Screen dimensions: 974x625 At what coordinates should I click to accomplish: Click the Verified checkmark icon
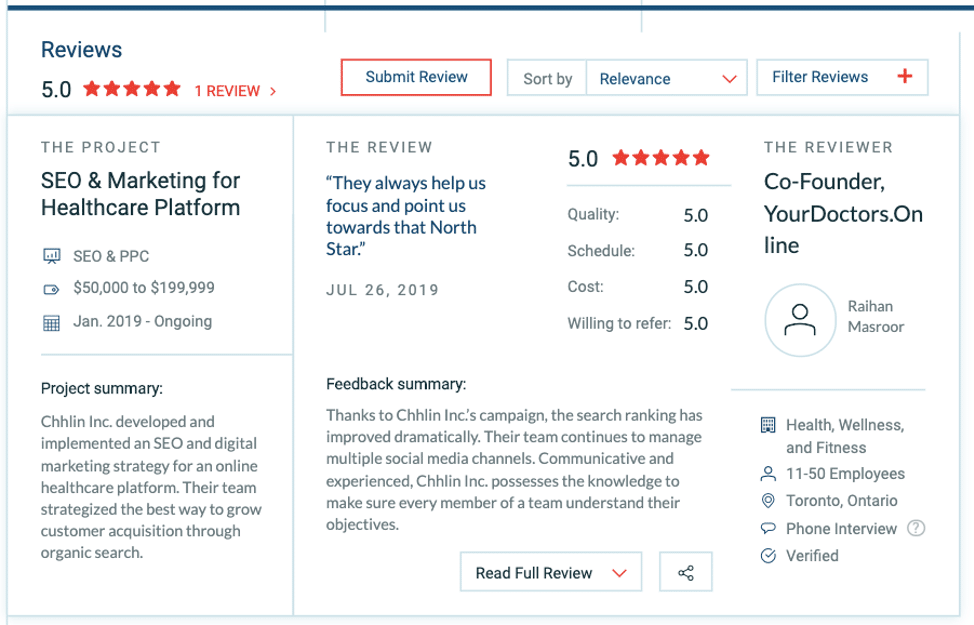point(768,556)
